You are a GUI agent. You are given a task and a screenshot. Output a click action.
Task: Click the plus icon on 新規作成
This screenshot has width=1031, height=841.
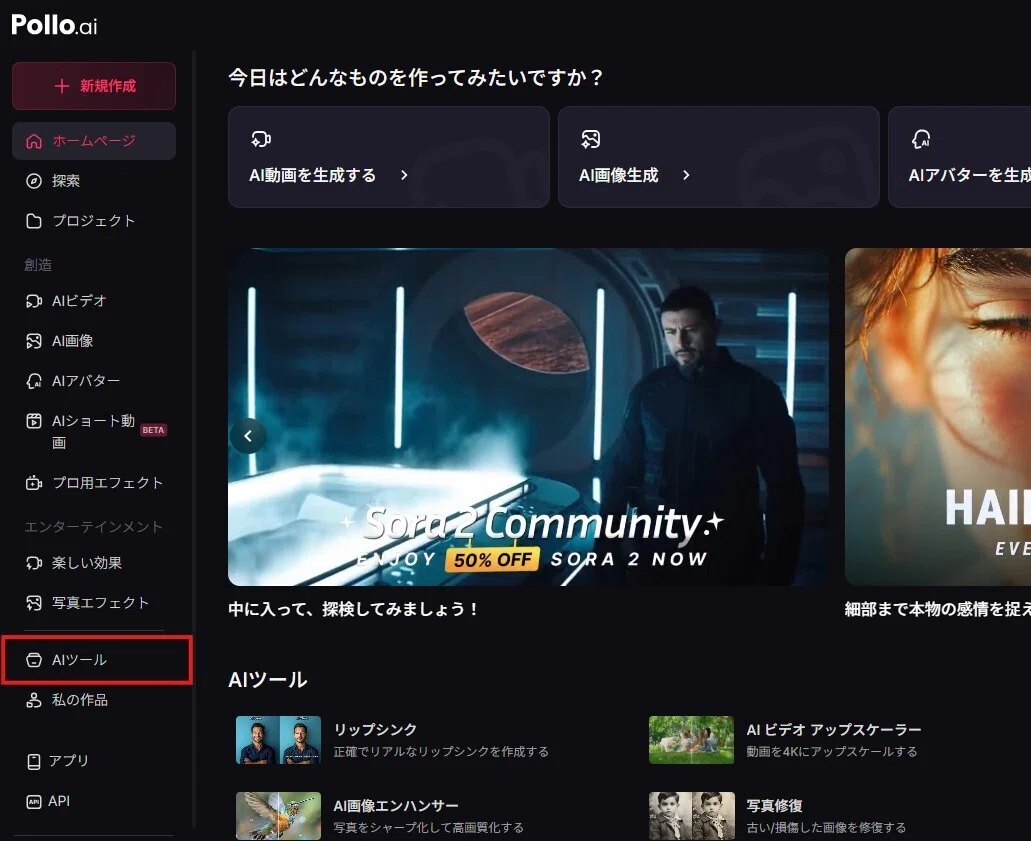62,86
